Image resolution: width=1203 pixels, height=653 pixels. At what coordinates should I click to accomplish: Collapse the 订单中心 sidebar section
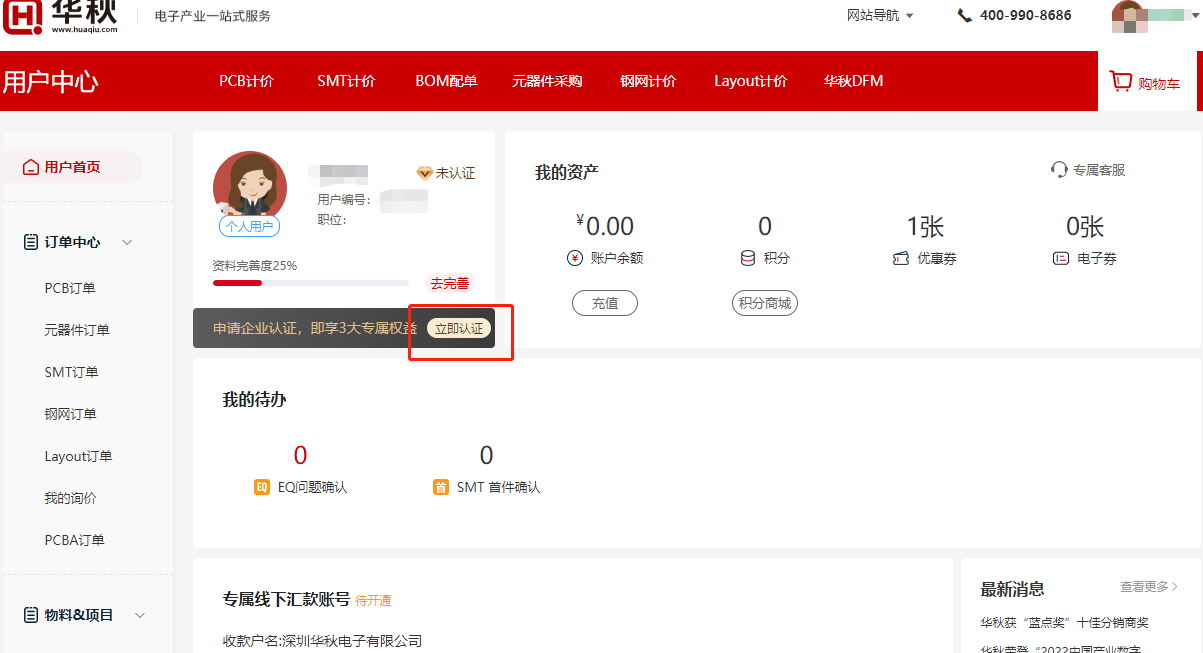click(x=127, y=242)
